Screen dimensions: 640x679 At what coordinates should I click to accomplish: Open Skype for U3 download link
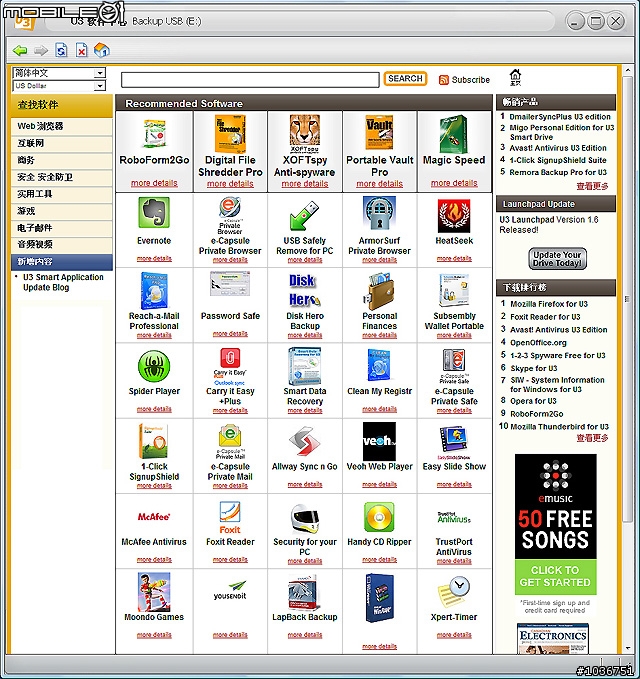point(533,369)
